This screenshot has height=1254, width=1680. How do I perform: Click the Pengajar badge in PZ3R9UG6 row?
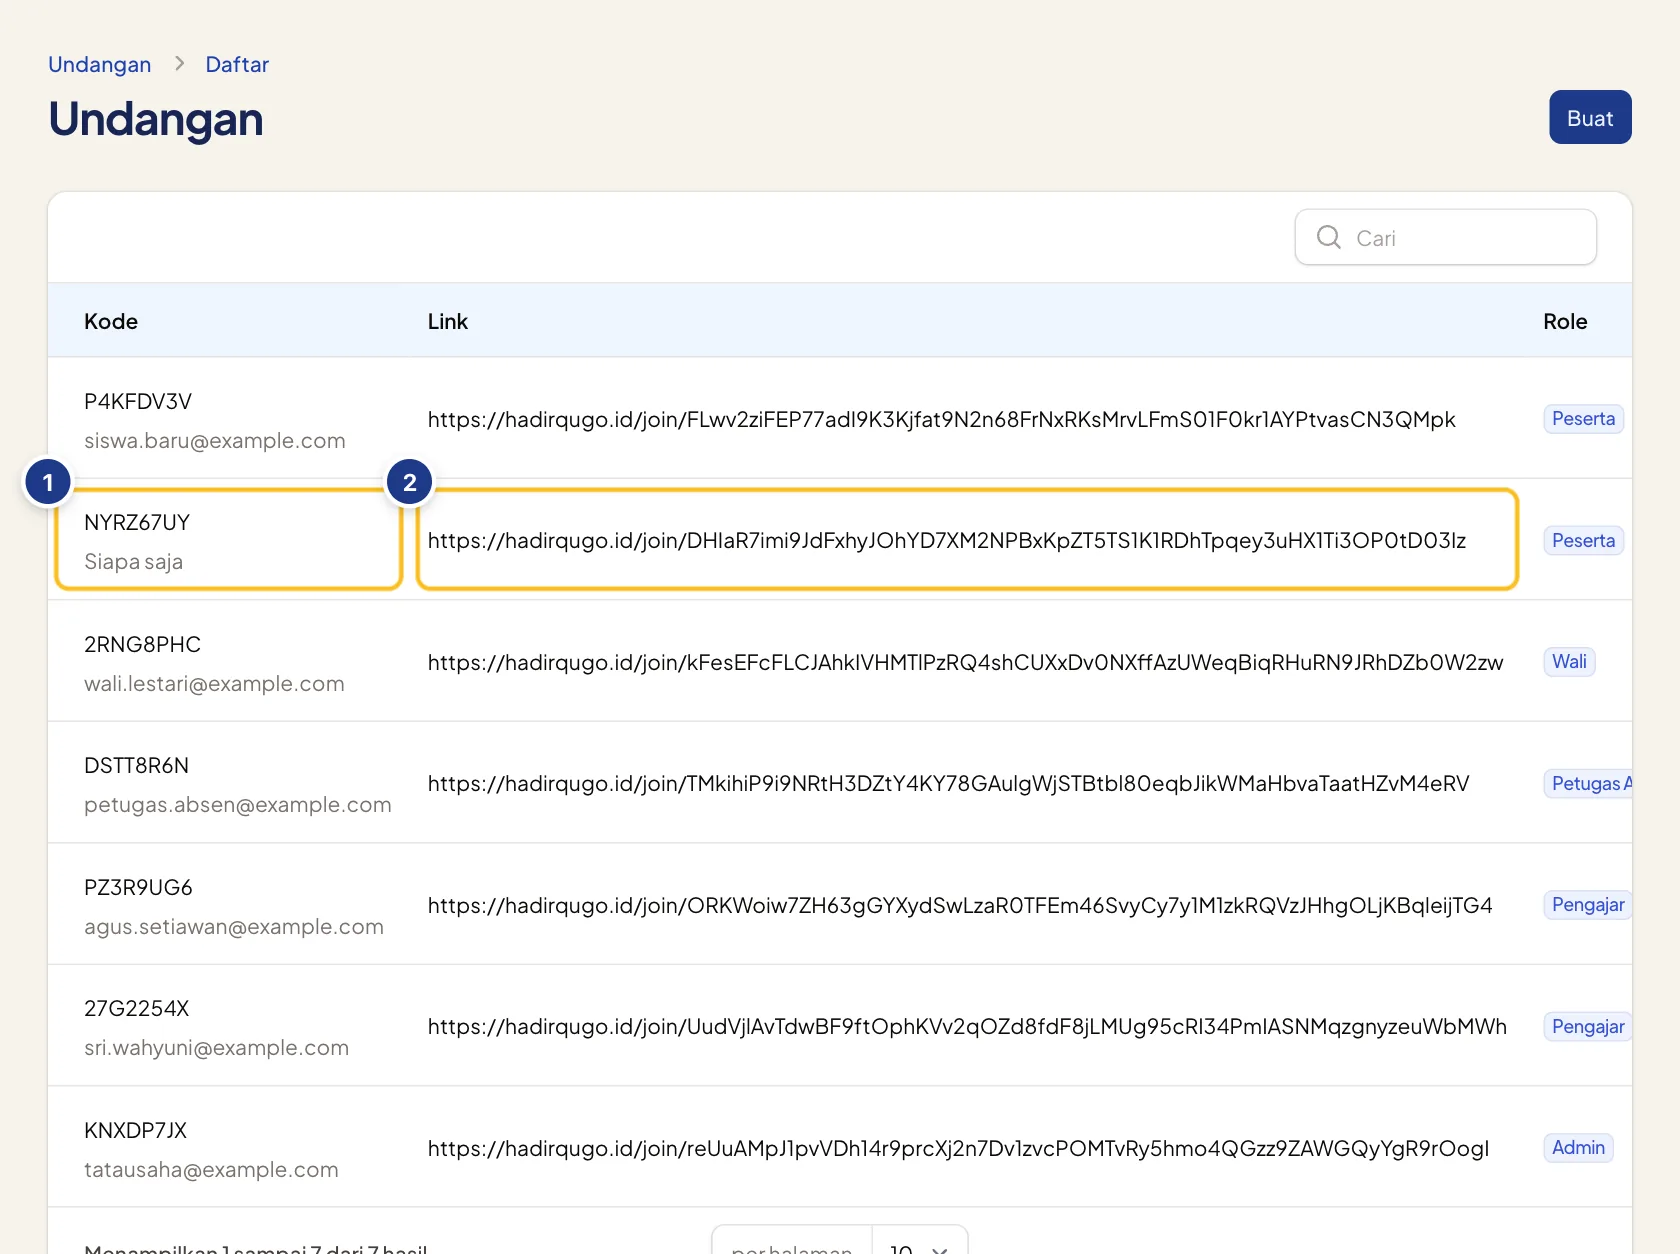(x=1588, y=905)
